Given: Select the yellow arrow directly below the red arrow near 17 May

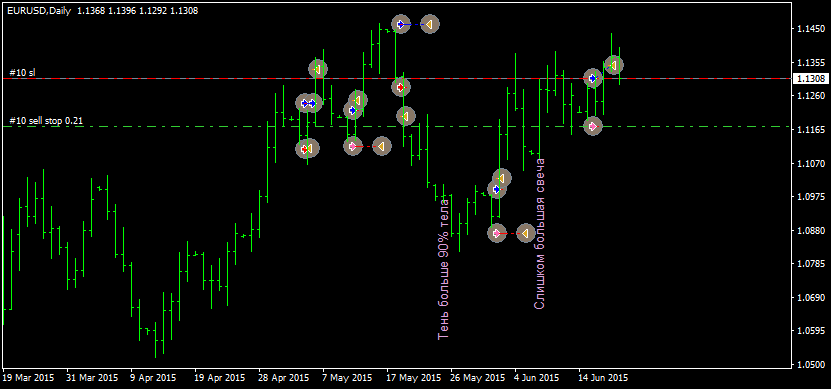Looking at the screenshot, I should click(x=405, y=116).
